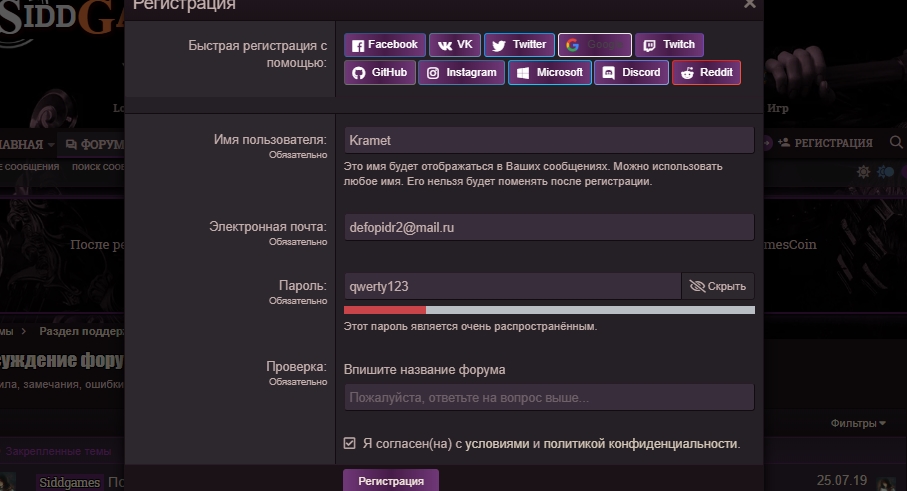Open the Фильтры dropdown
This screenshot has width=907, height=491.
pos(858,423)
